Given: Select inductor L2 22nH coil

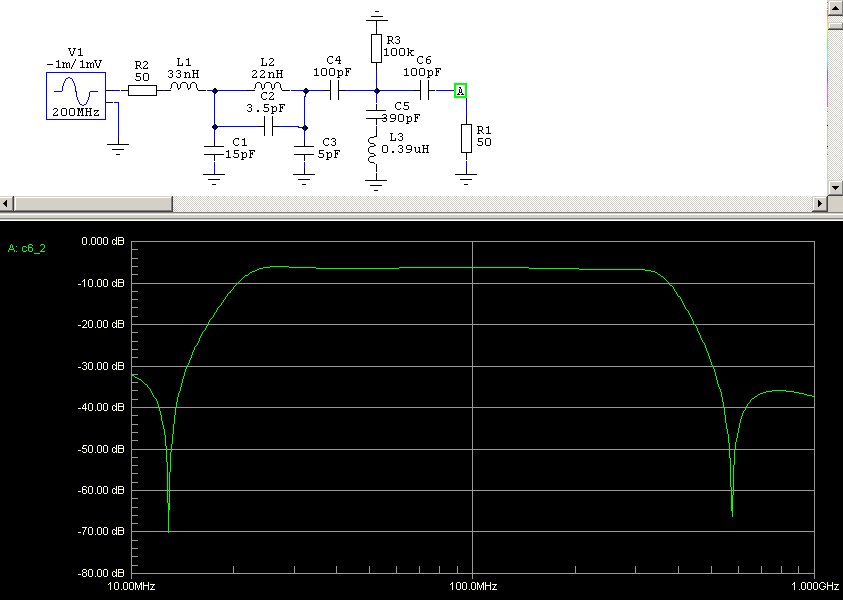Looking at the screenshot, I should [268, 87].
